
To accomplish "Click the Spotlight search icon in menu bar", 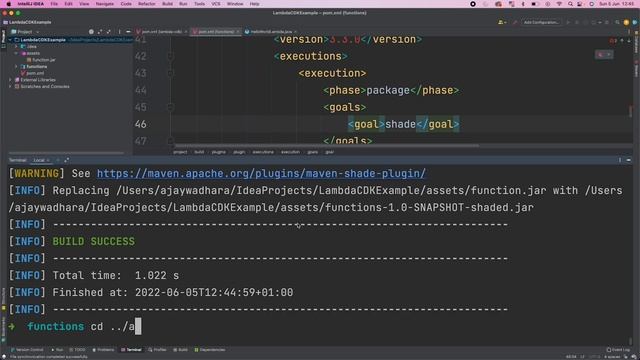I will point(570,4).
